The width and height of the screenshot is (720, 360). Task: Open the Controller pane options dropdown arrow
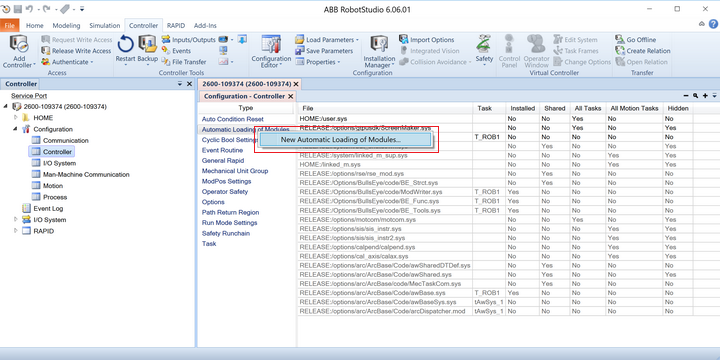pos(180,84)
